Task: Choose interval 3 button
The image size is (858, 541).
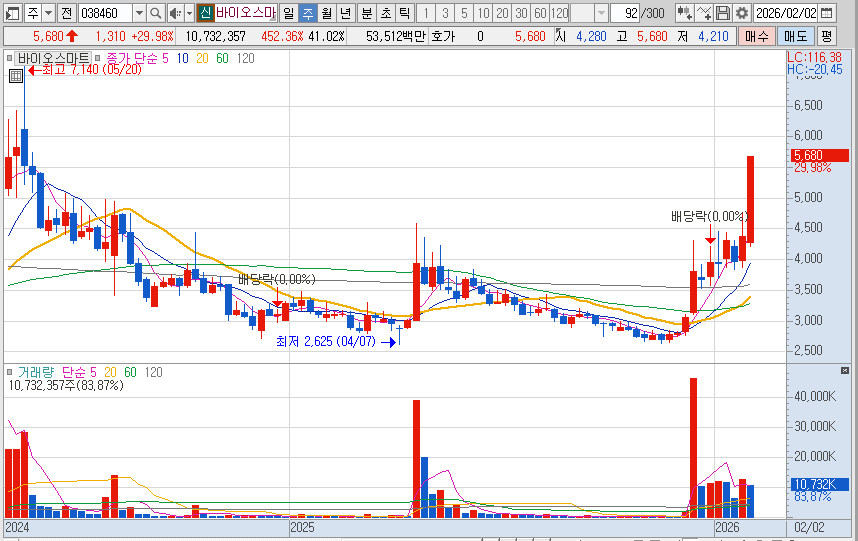Action: pos(445,13)
